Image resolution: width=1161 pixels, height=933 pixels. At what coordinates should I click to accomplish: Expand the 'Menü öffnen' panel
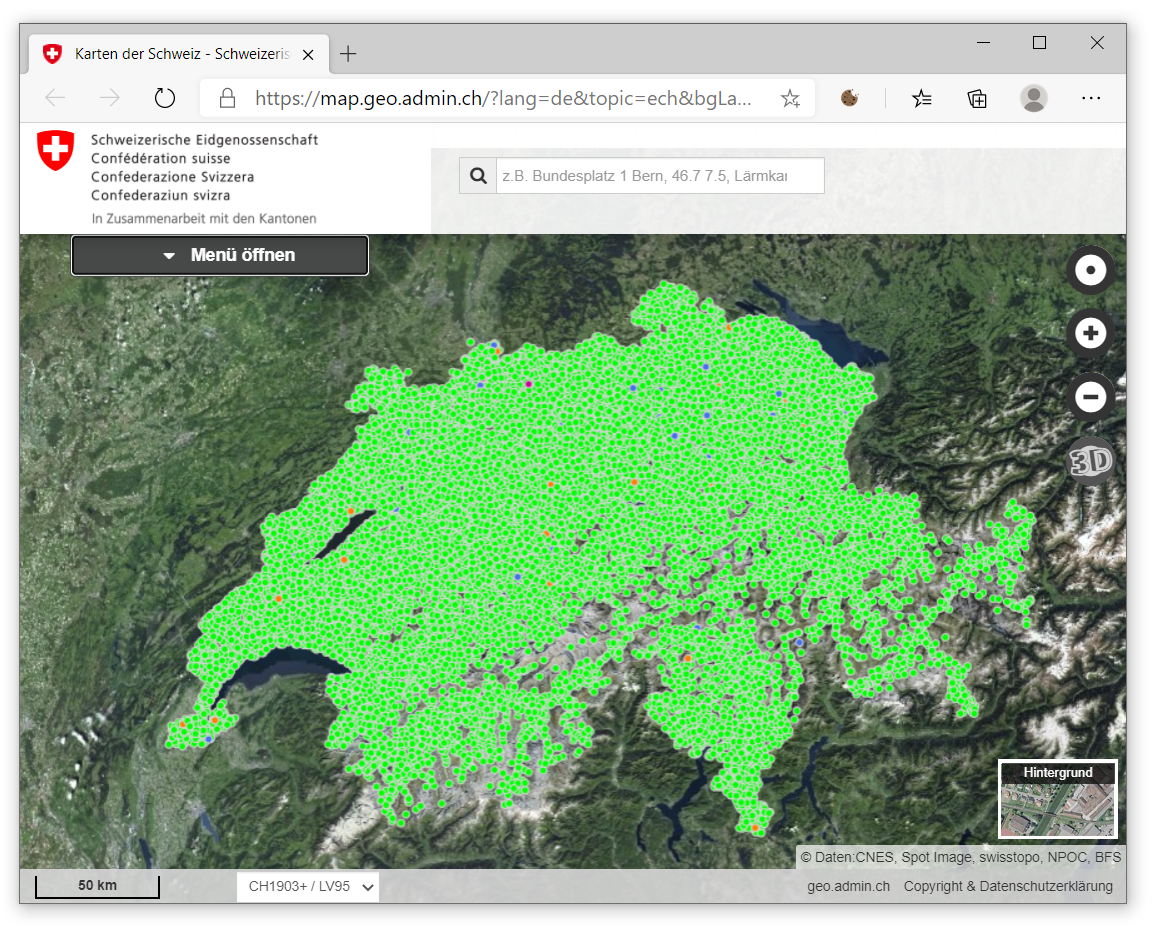click(x=220, y=255)
